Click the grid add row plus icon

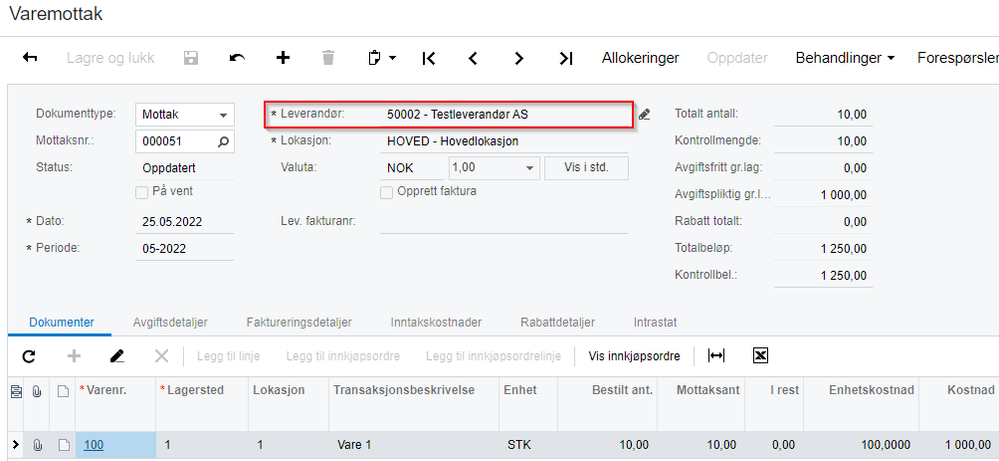pos(74,356)
